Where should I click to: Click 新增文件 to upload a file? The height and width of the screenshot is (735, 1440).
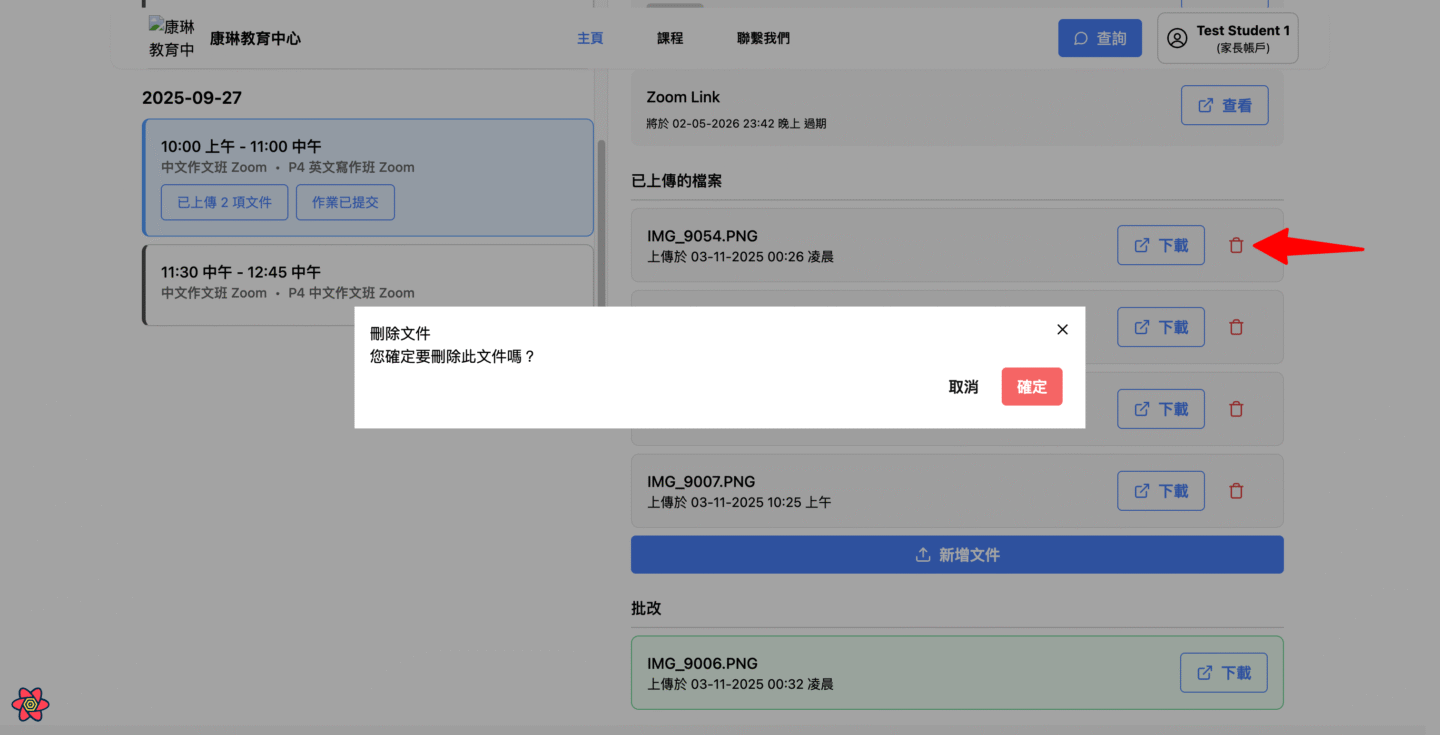coord(957,555)
